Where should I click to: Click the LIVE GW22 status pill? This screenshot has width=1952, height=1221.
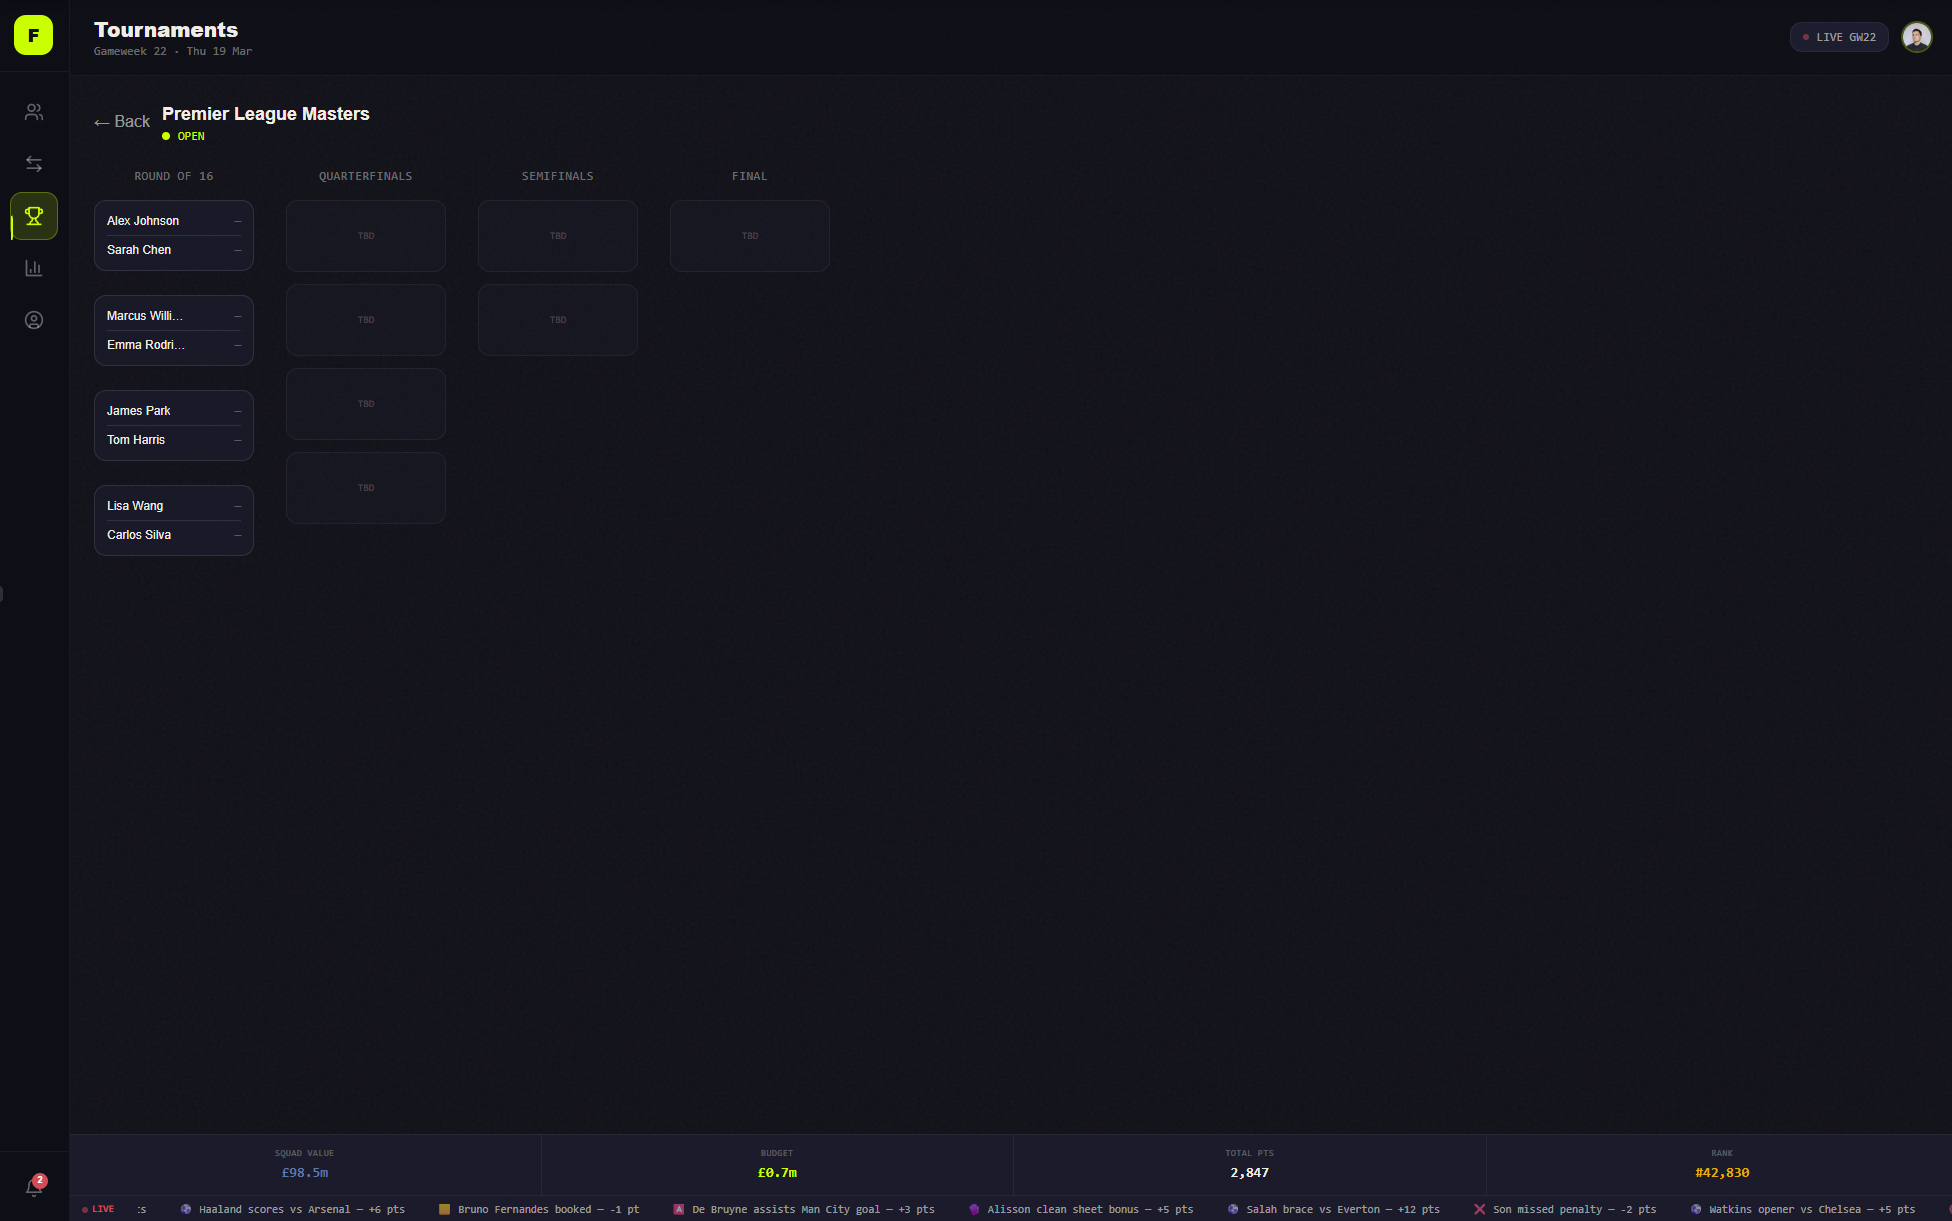(1839, 37)
